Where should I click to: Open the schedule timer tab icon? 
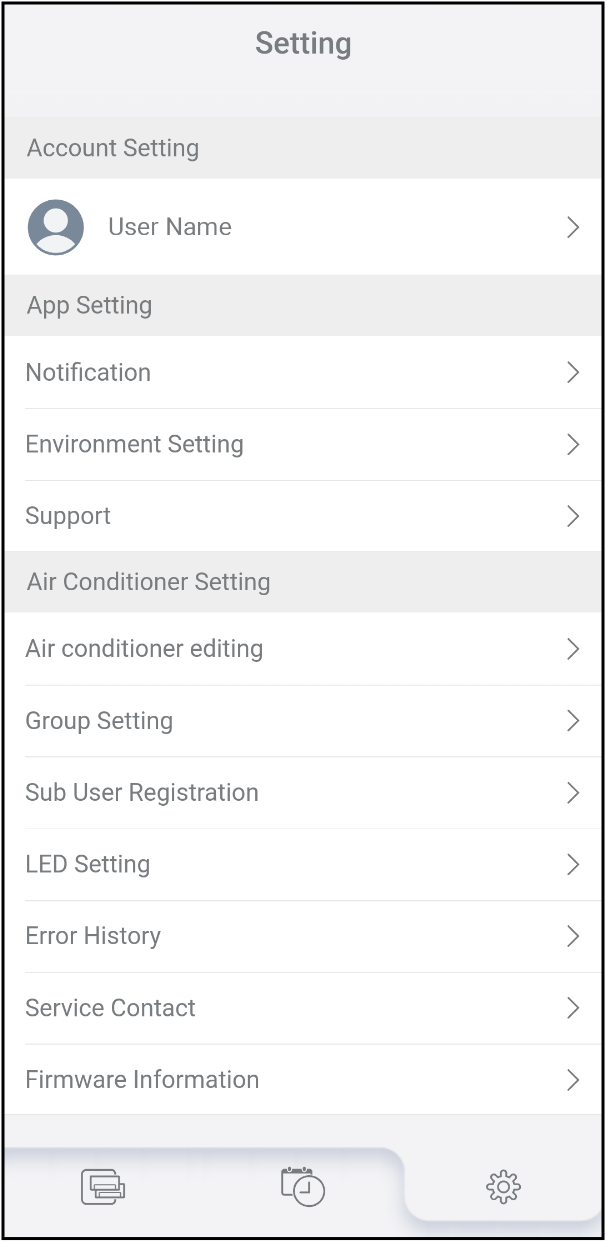coord(303,1186)
